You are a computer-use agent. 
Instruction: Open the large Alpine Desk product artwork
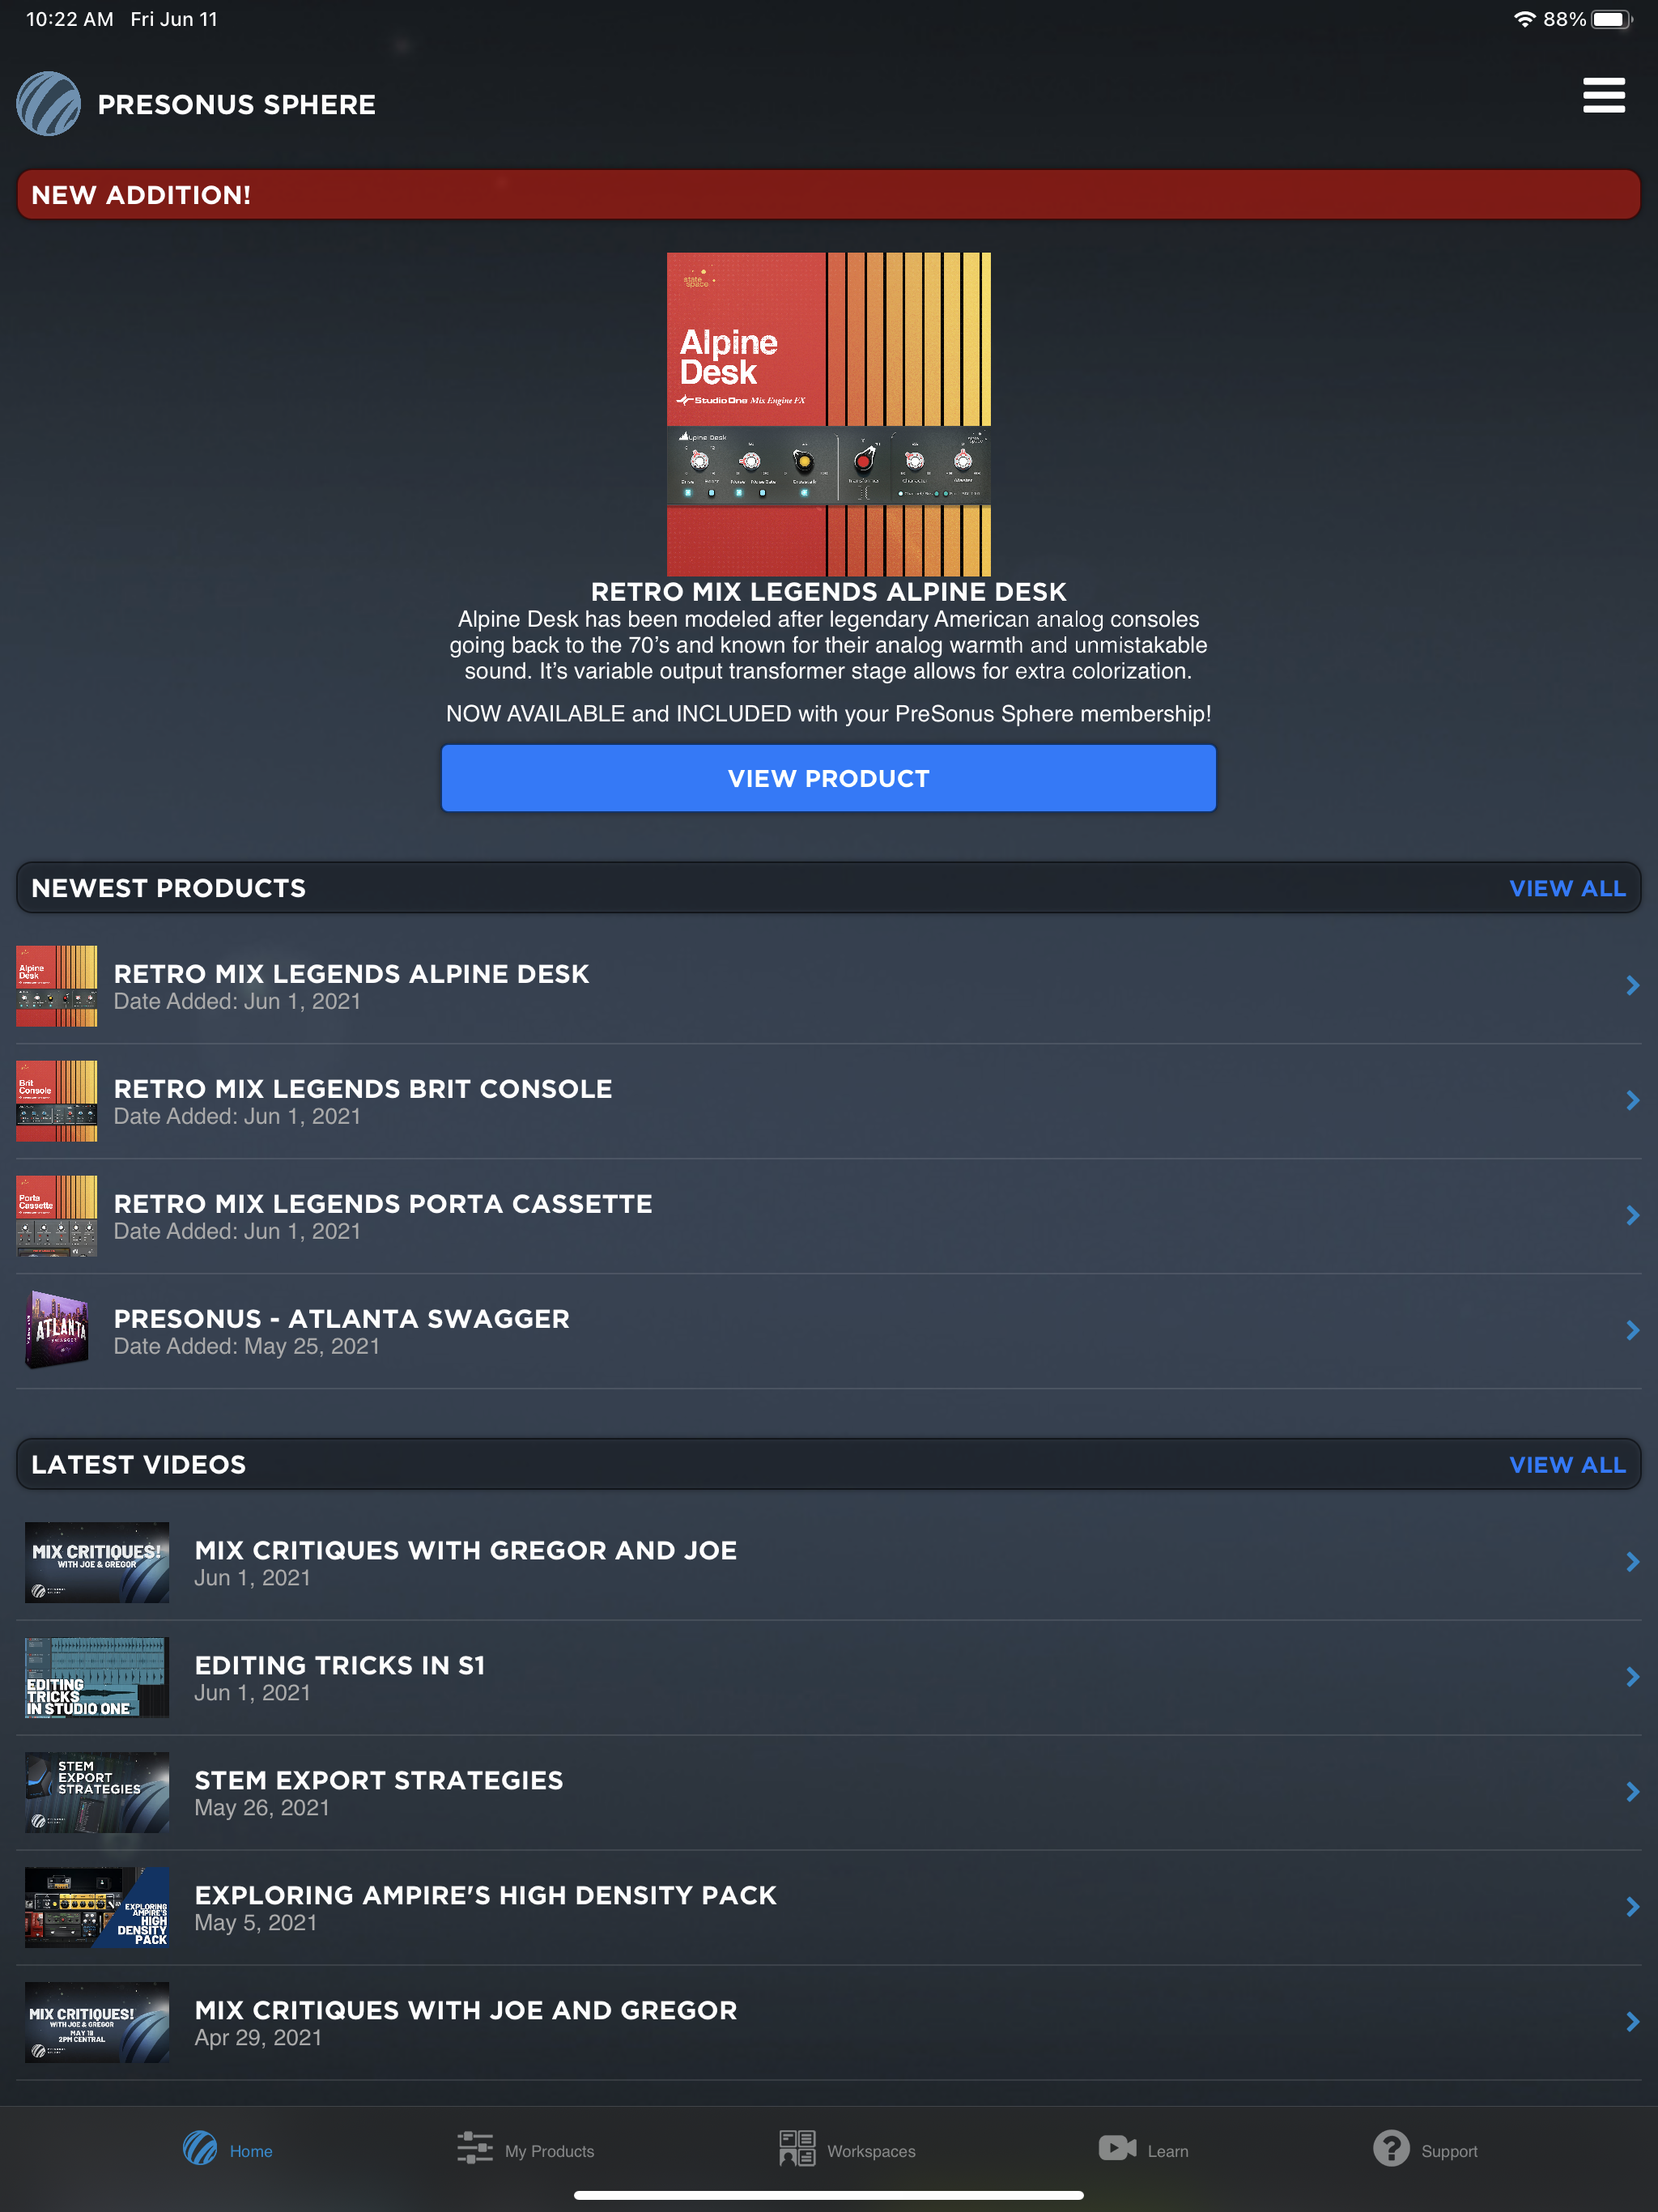(828, 413)
